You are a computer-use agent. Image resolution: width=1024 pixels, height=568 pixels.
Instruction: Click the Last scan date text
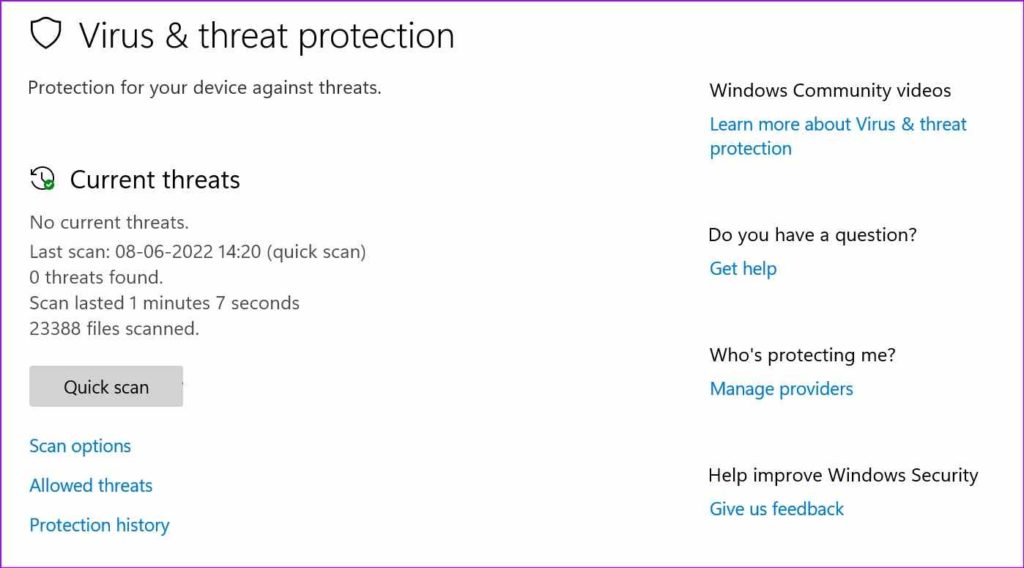pyautogui.click(x=197, y=252)
